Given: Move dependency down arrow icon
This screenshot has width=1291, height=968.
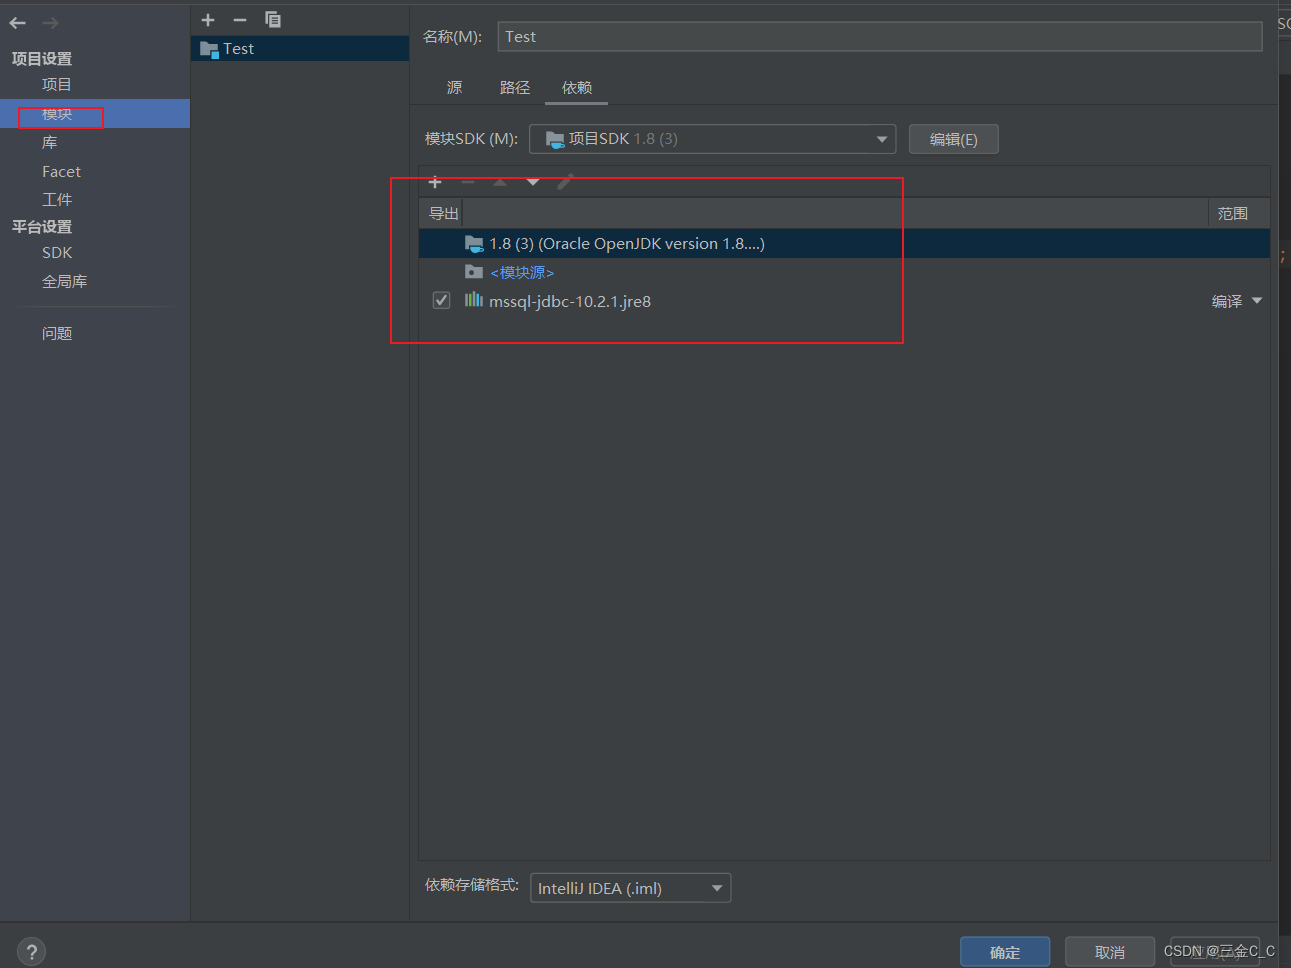Looking at the screenshot, I should (533, 182).
